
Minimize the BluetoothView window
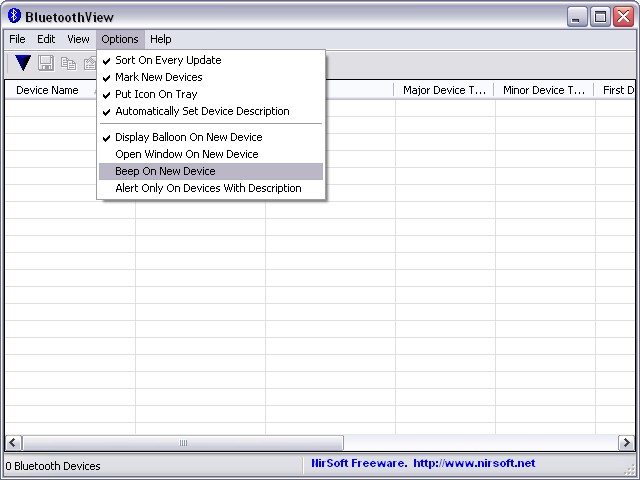pos(576,17)
